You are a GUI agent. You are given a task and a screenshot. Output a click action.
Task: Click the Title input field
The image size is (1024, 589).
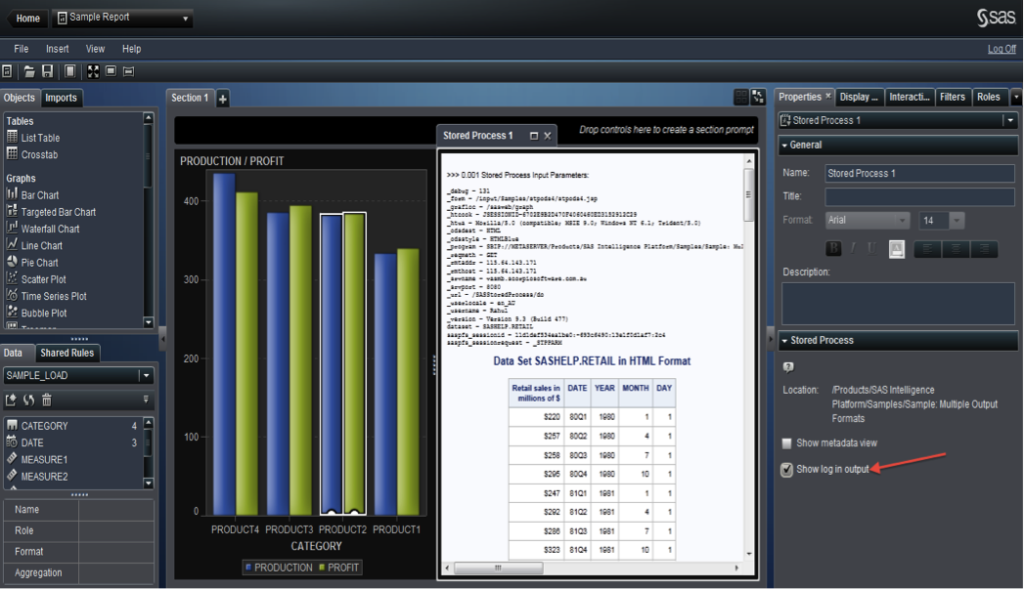920,197
